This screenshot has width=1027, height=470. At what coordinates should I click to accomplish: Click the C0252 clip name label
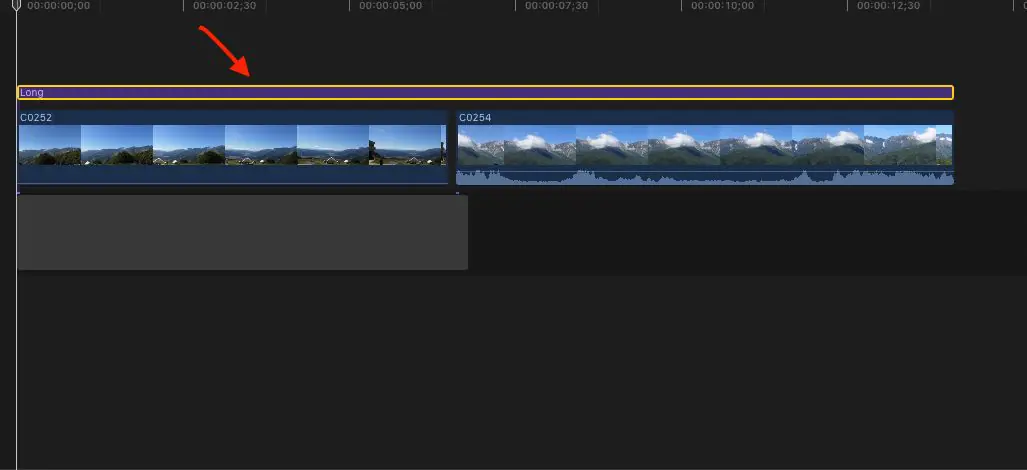pyautogui.click(x=34, y=118)
